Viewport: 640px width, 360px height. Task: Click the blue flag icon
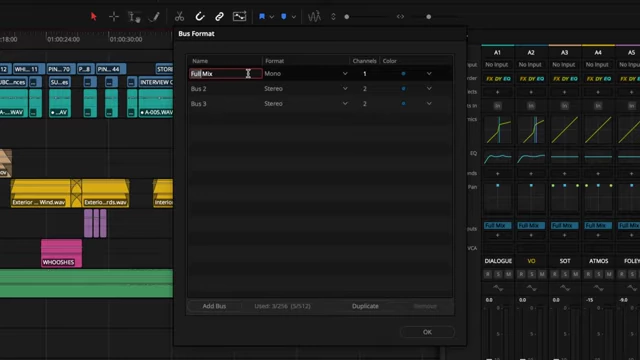262,16
